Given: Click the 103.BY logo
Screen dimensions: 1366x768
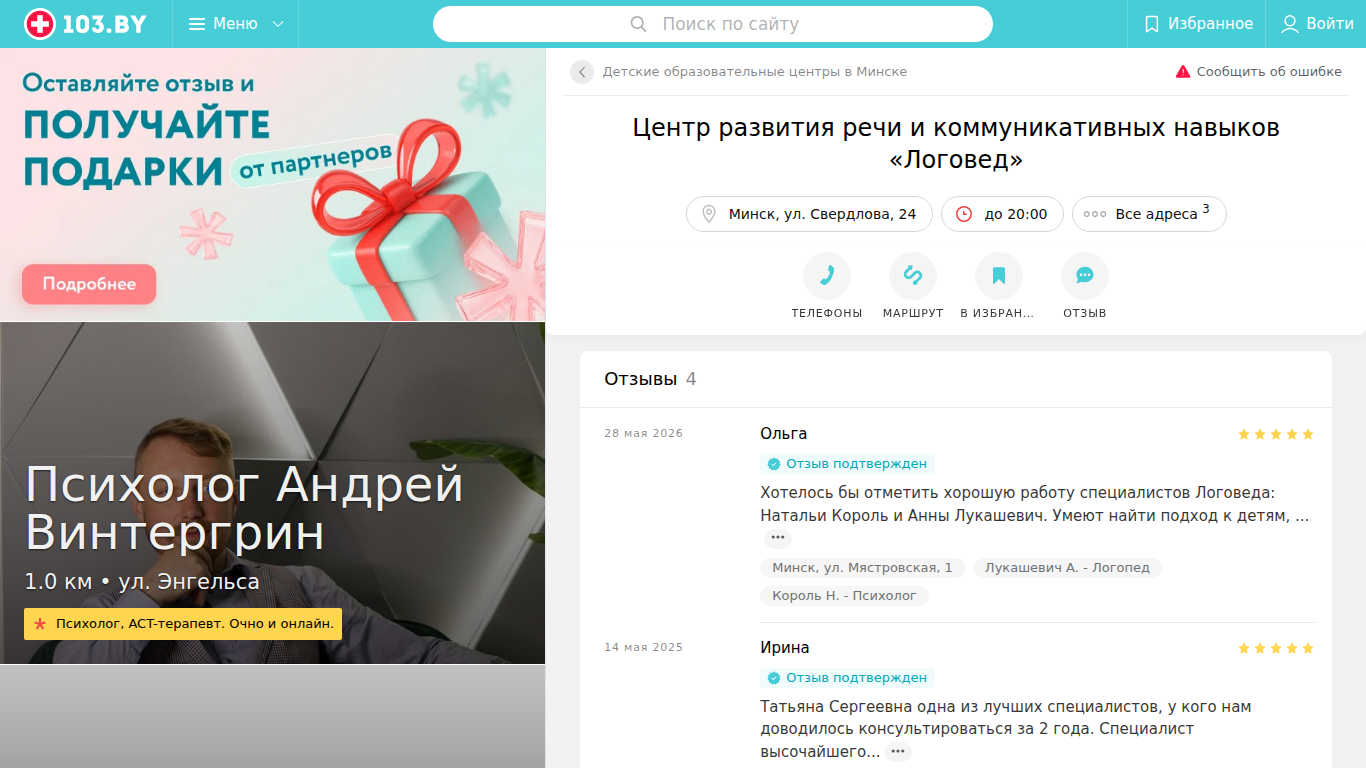Looking at the screenshot, I should point(85,24).
